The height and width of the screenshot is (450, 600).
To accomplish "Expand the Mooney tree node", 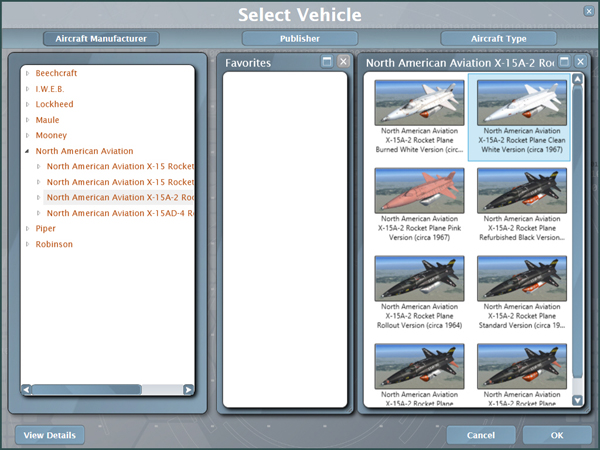I will [28, 135].
